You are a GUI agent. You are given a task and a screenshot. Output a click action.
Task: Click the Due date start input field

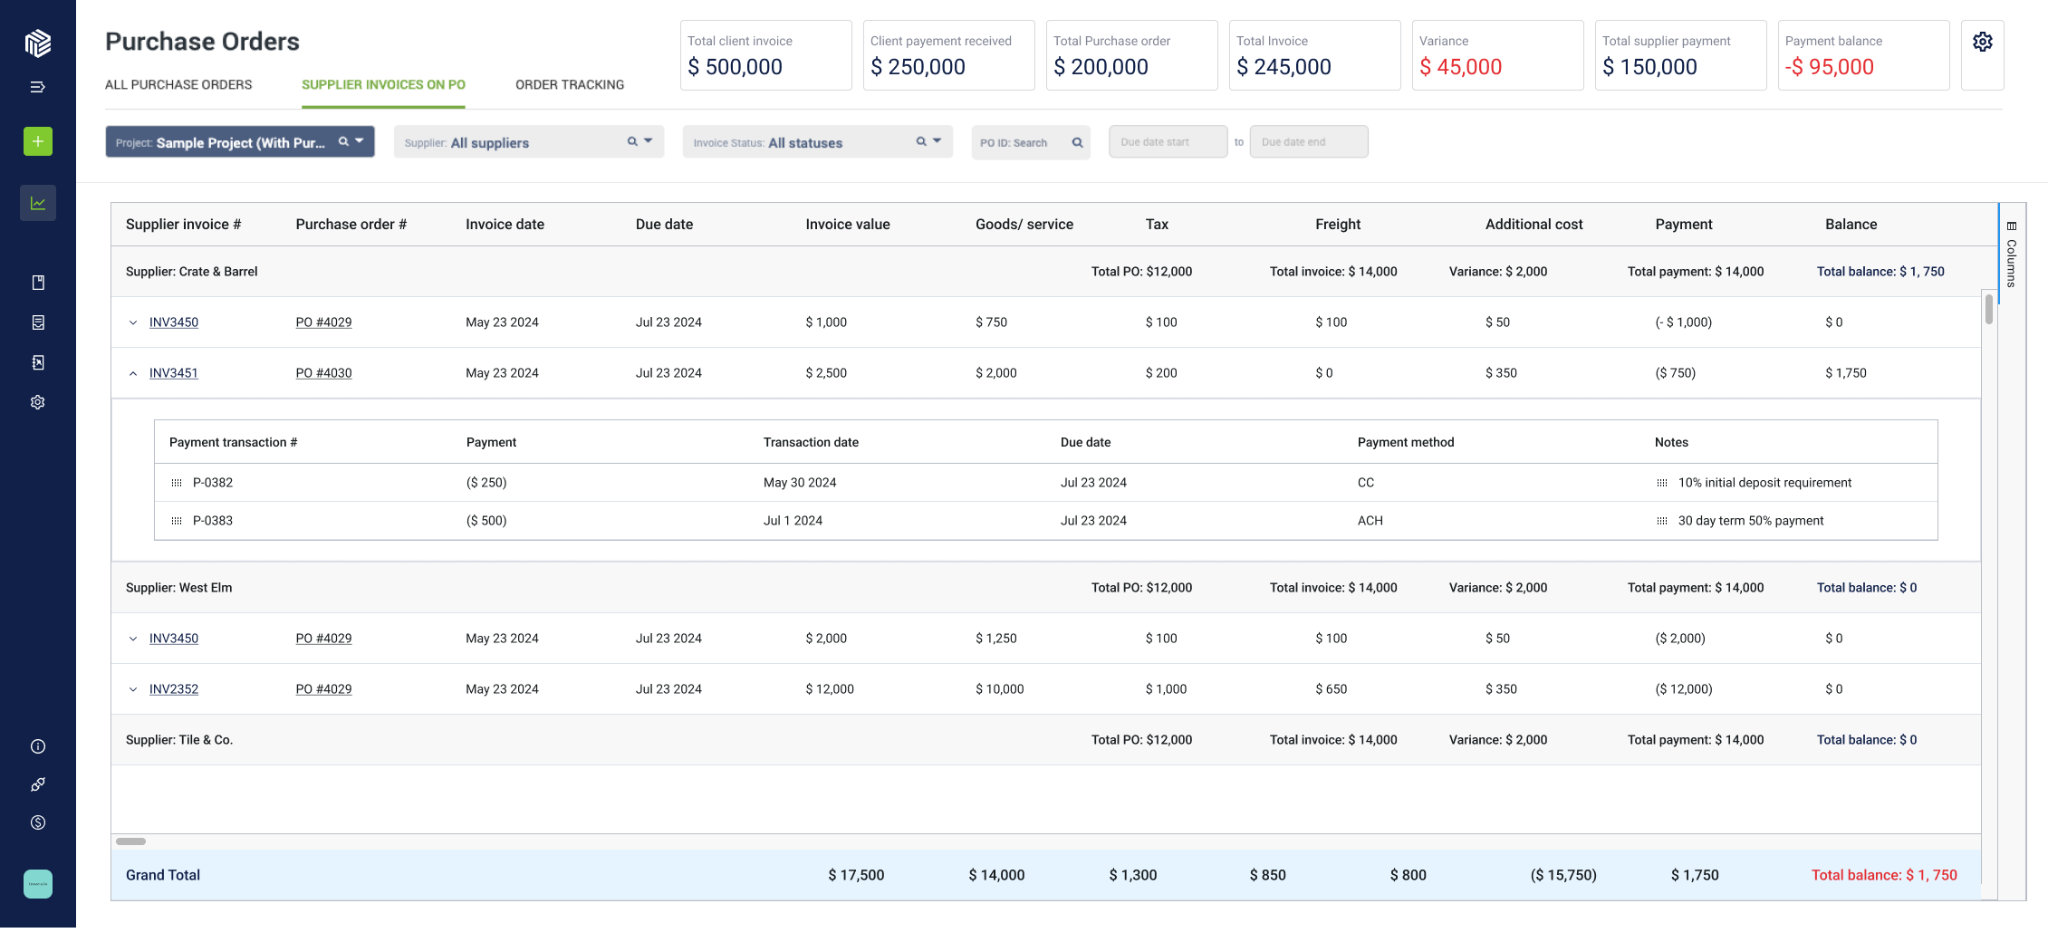coord(1167,141)
